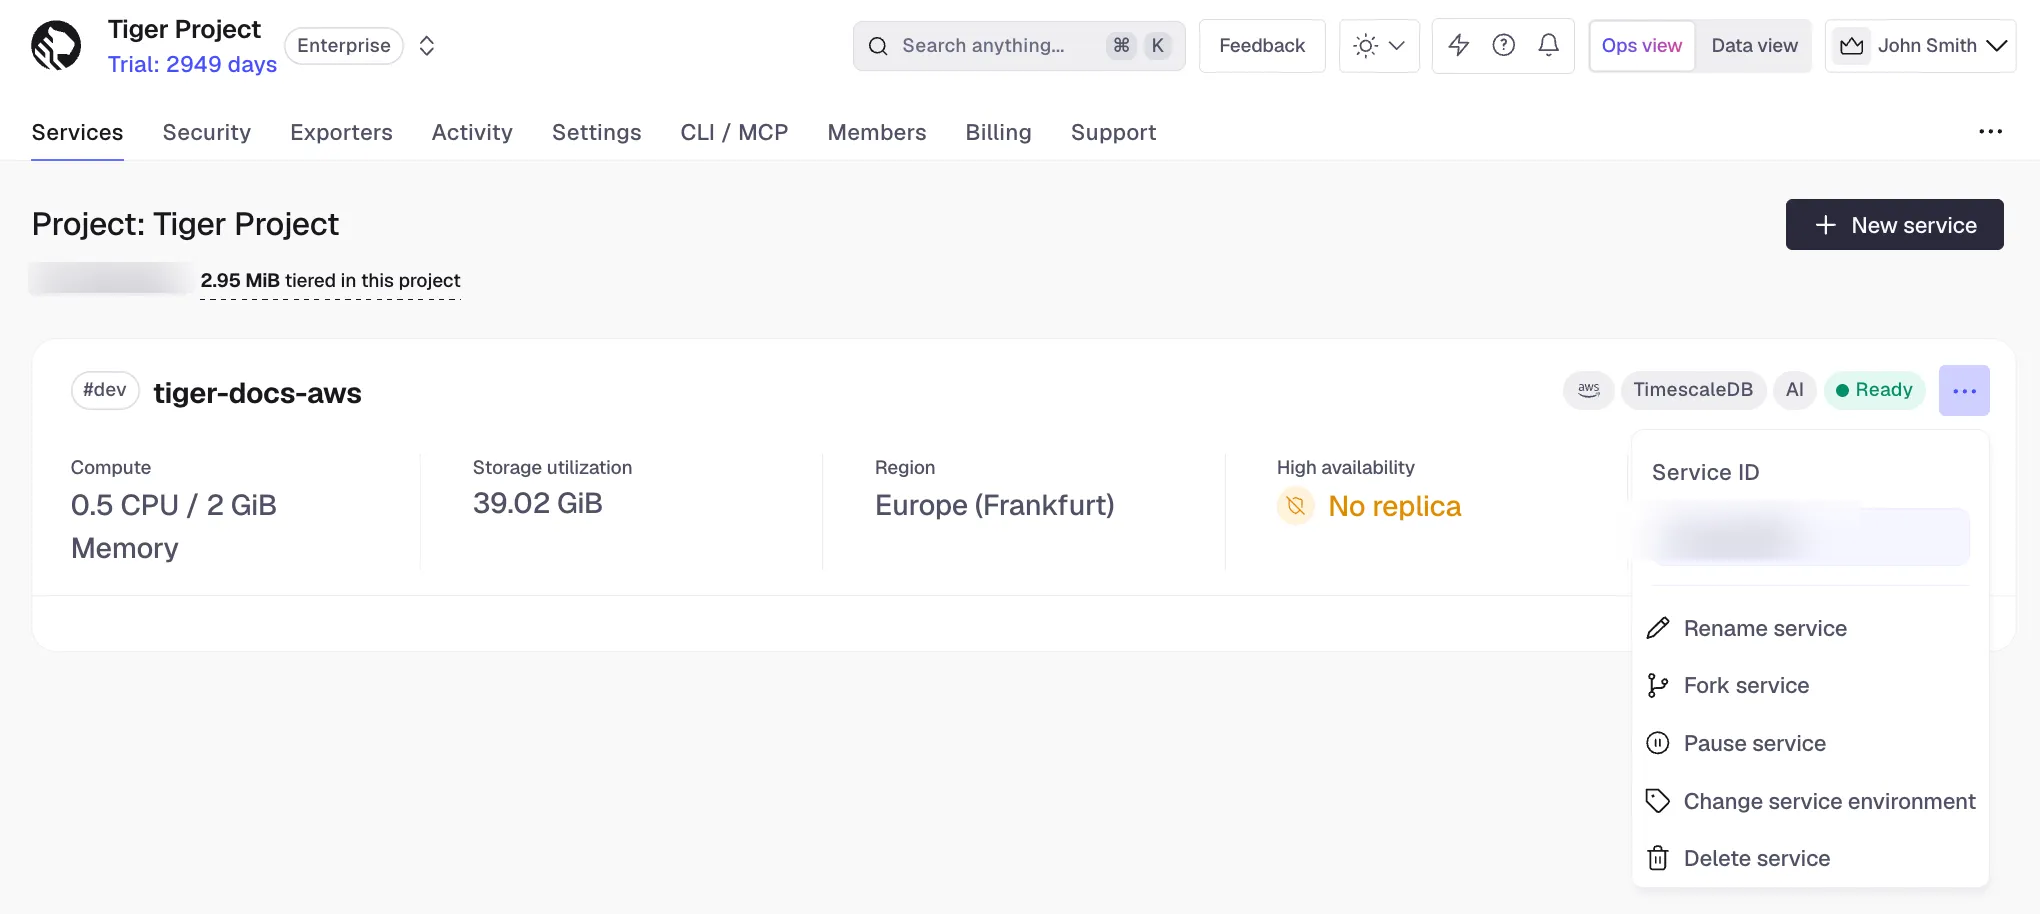
Task: Focus the Search anything field
Action: click(1019, 46)
